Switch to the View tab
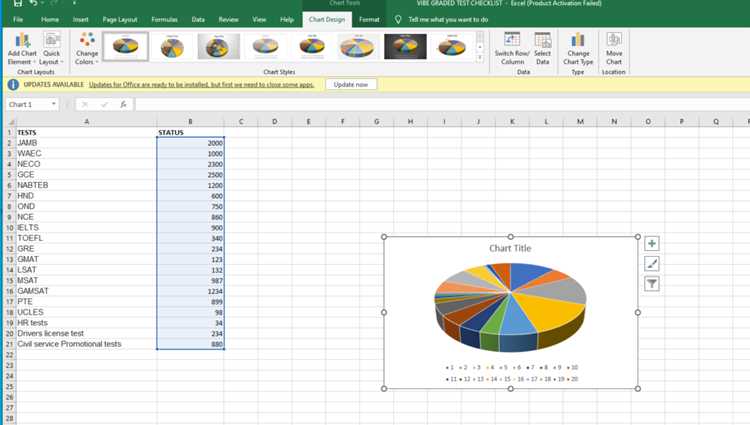This screenshot has height=425, width=750. click(259, 20)
